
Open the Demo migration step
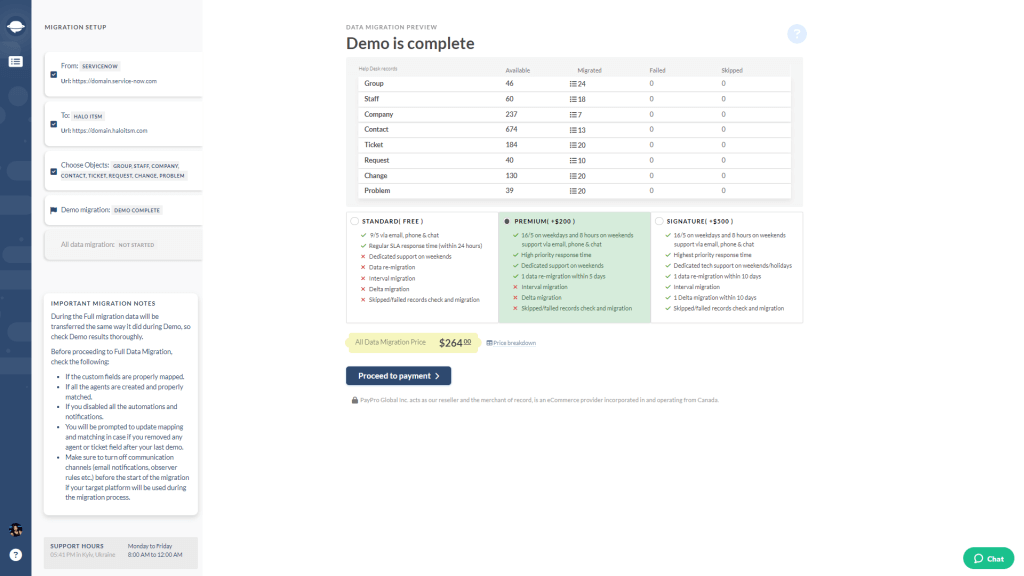pyautogui.click(x=123, y=210)
